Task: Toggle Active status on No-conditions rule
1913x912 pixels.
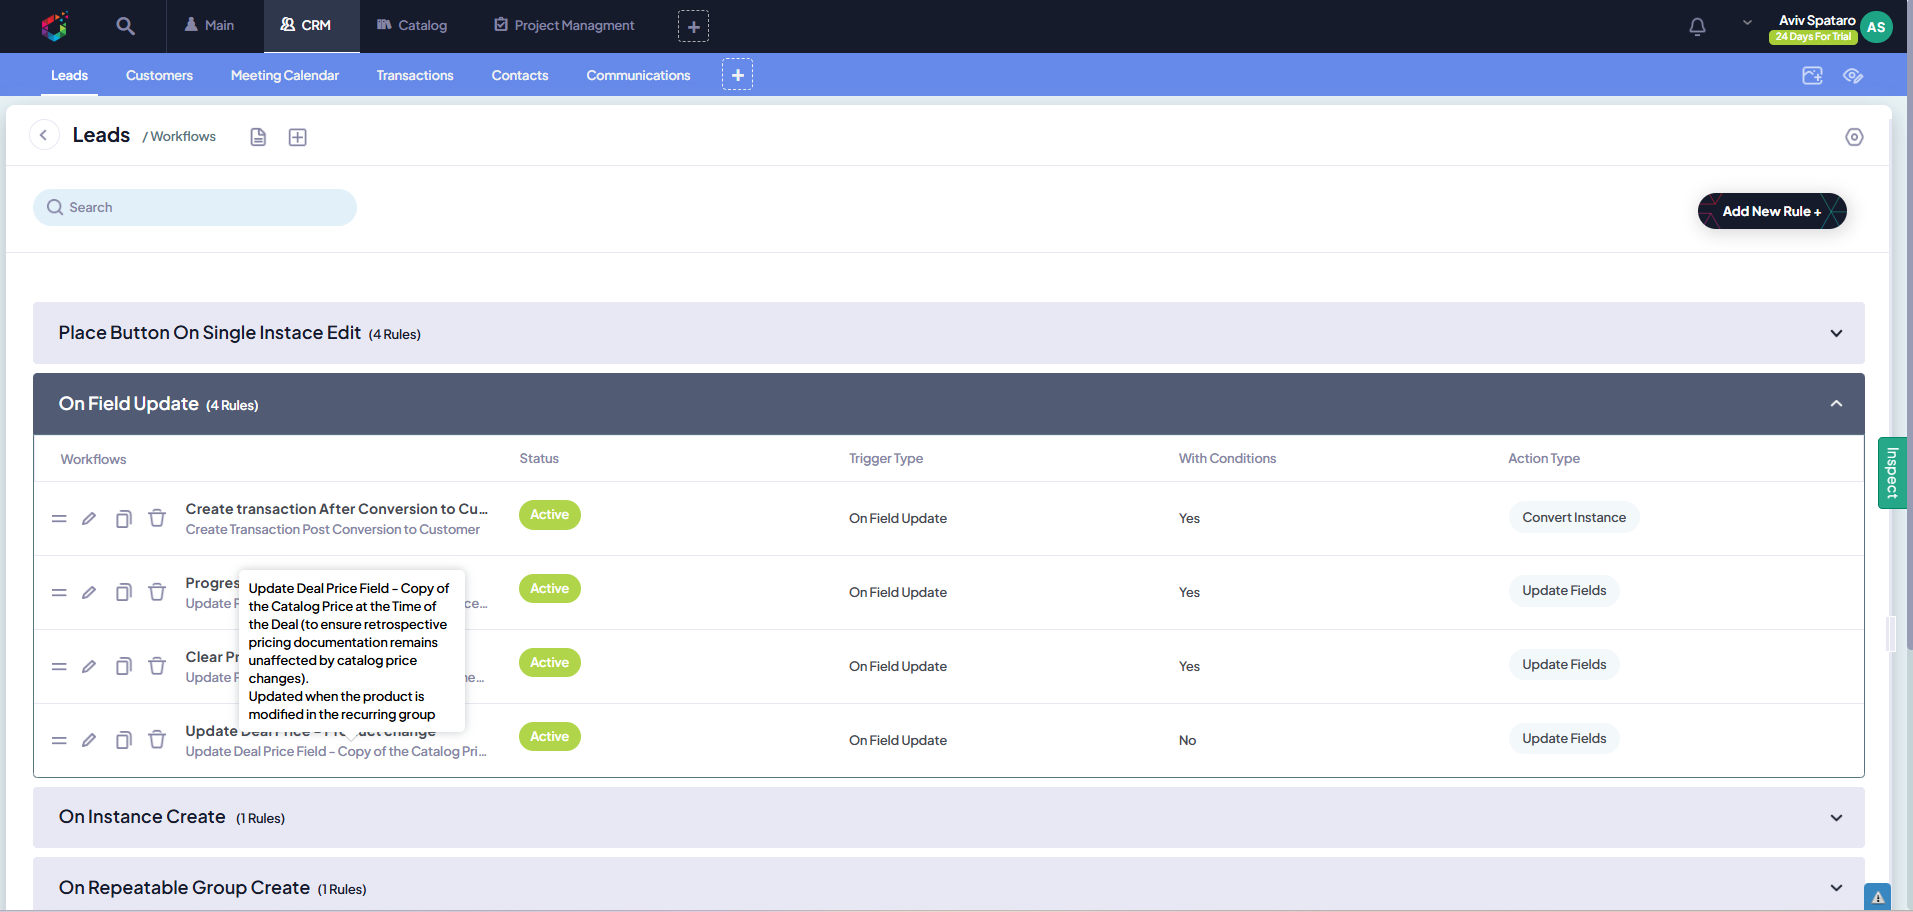Action: click(x=549, y=737)
